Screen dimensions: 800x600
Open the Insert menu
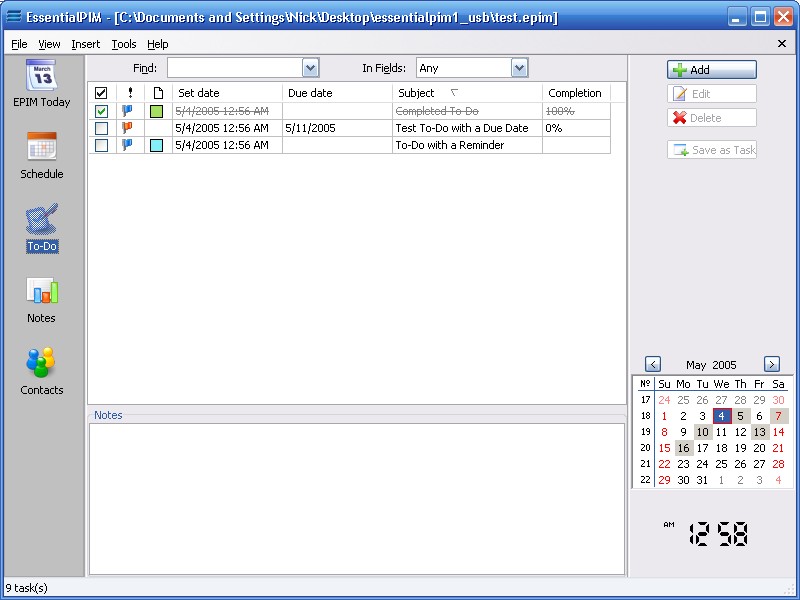click(x=86, y=44)
